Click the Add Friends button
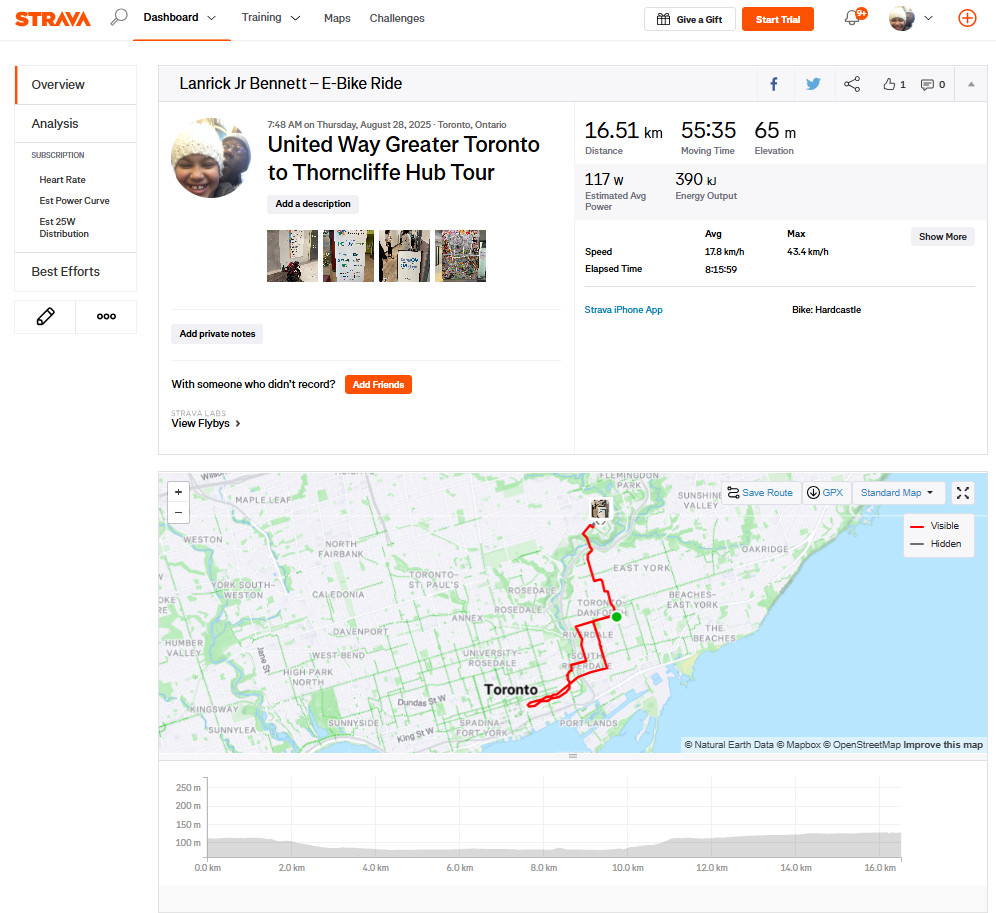Screen dimensions: 996x913 tap(378, 384)
